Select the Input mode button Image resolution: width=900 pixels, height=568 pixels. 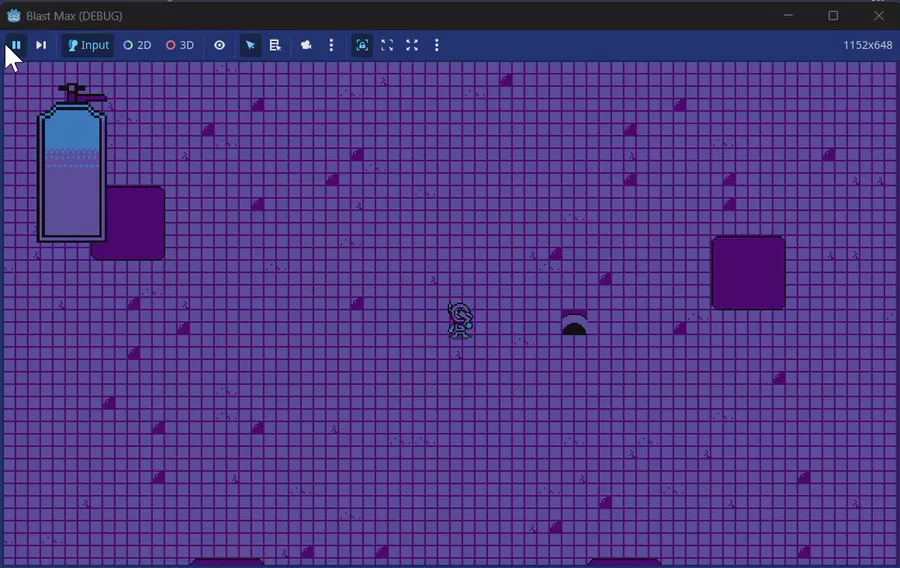[x=88, y=45]
